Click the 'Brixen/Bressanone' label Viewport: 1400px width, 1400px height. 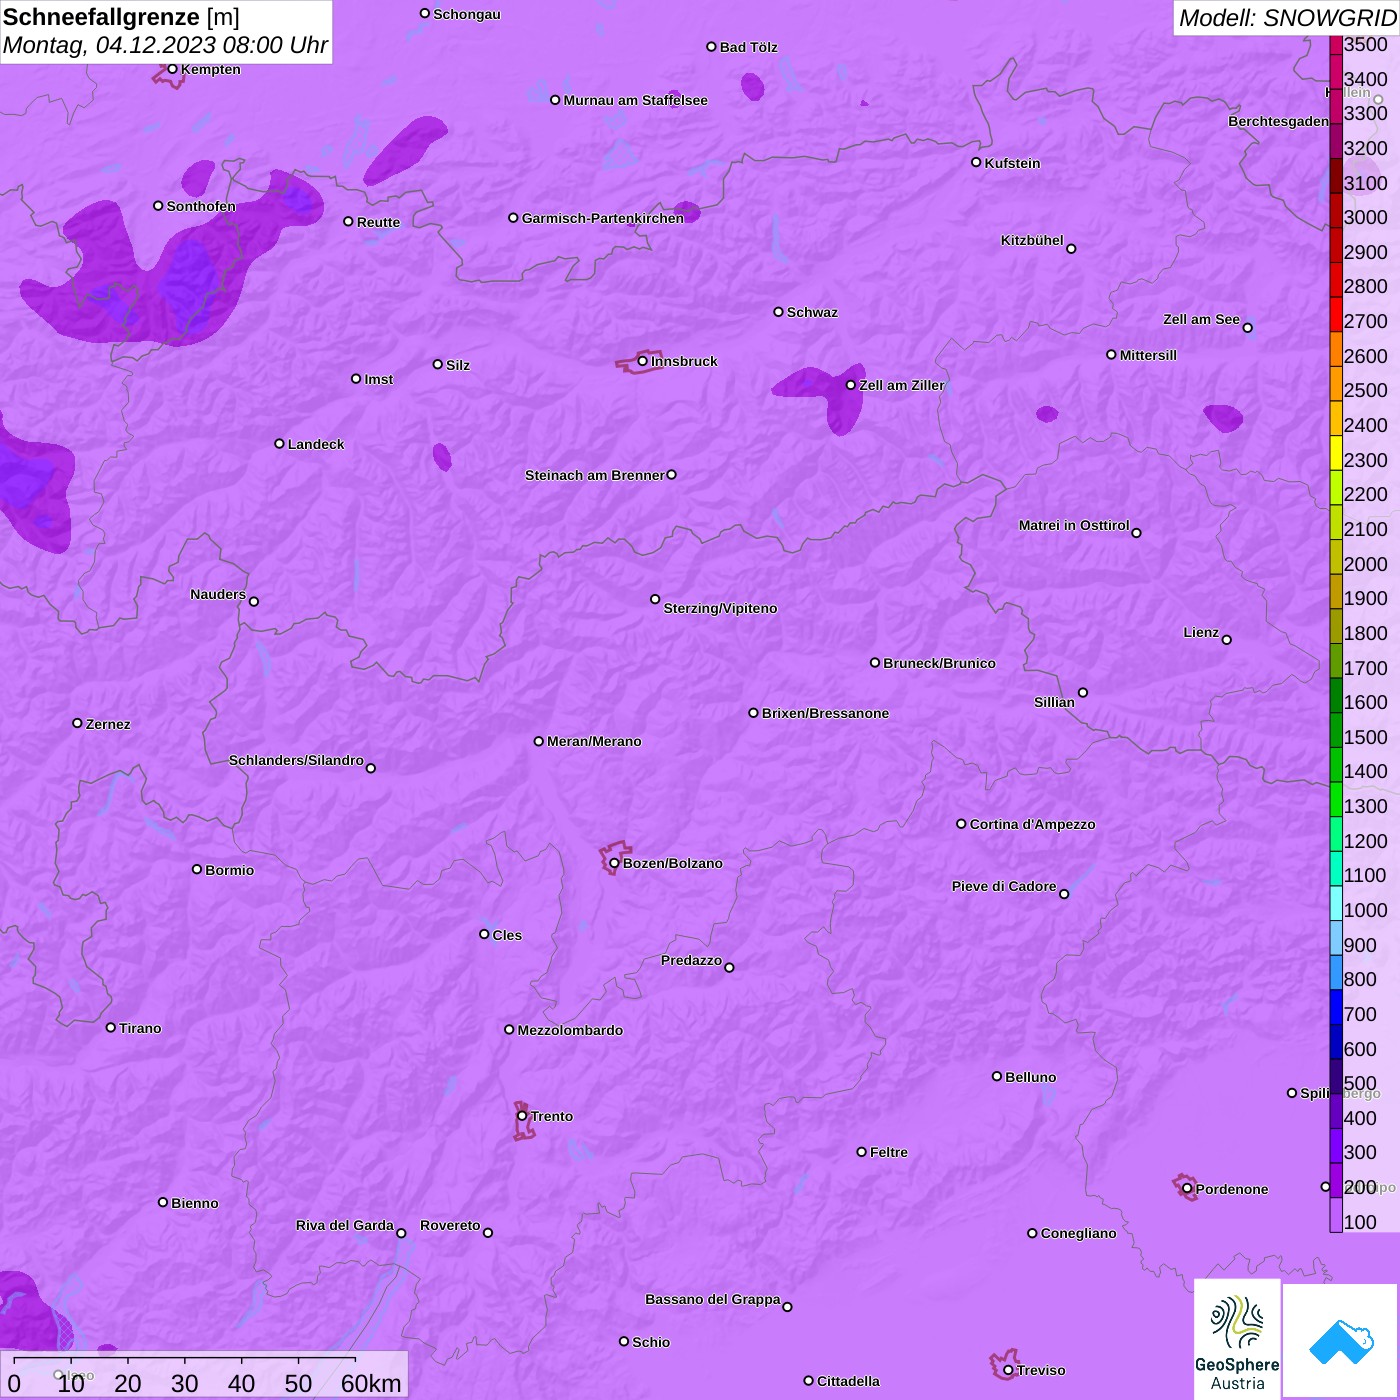tap(825, 713)
